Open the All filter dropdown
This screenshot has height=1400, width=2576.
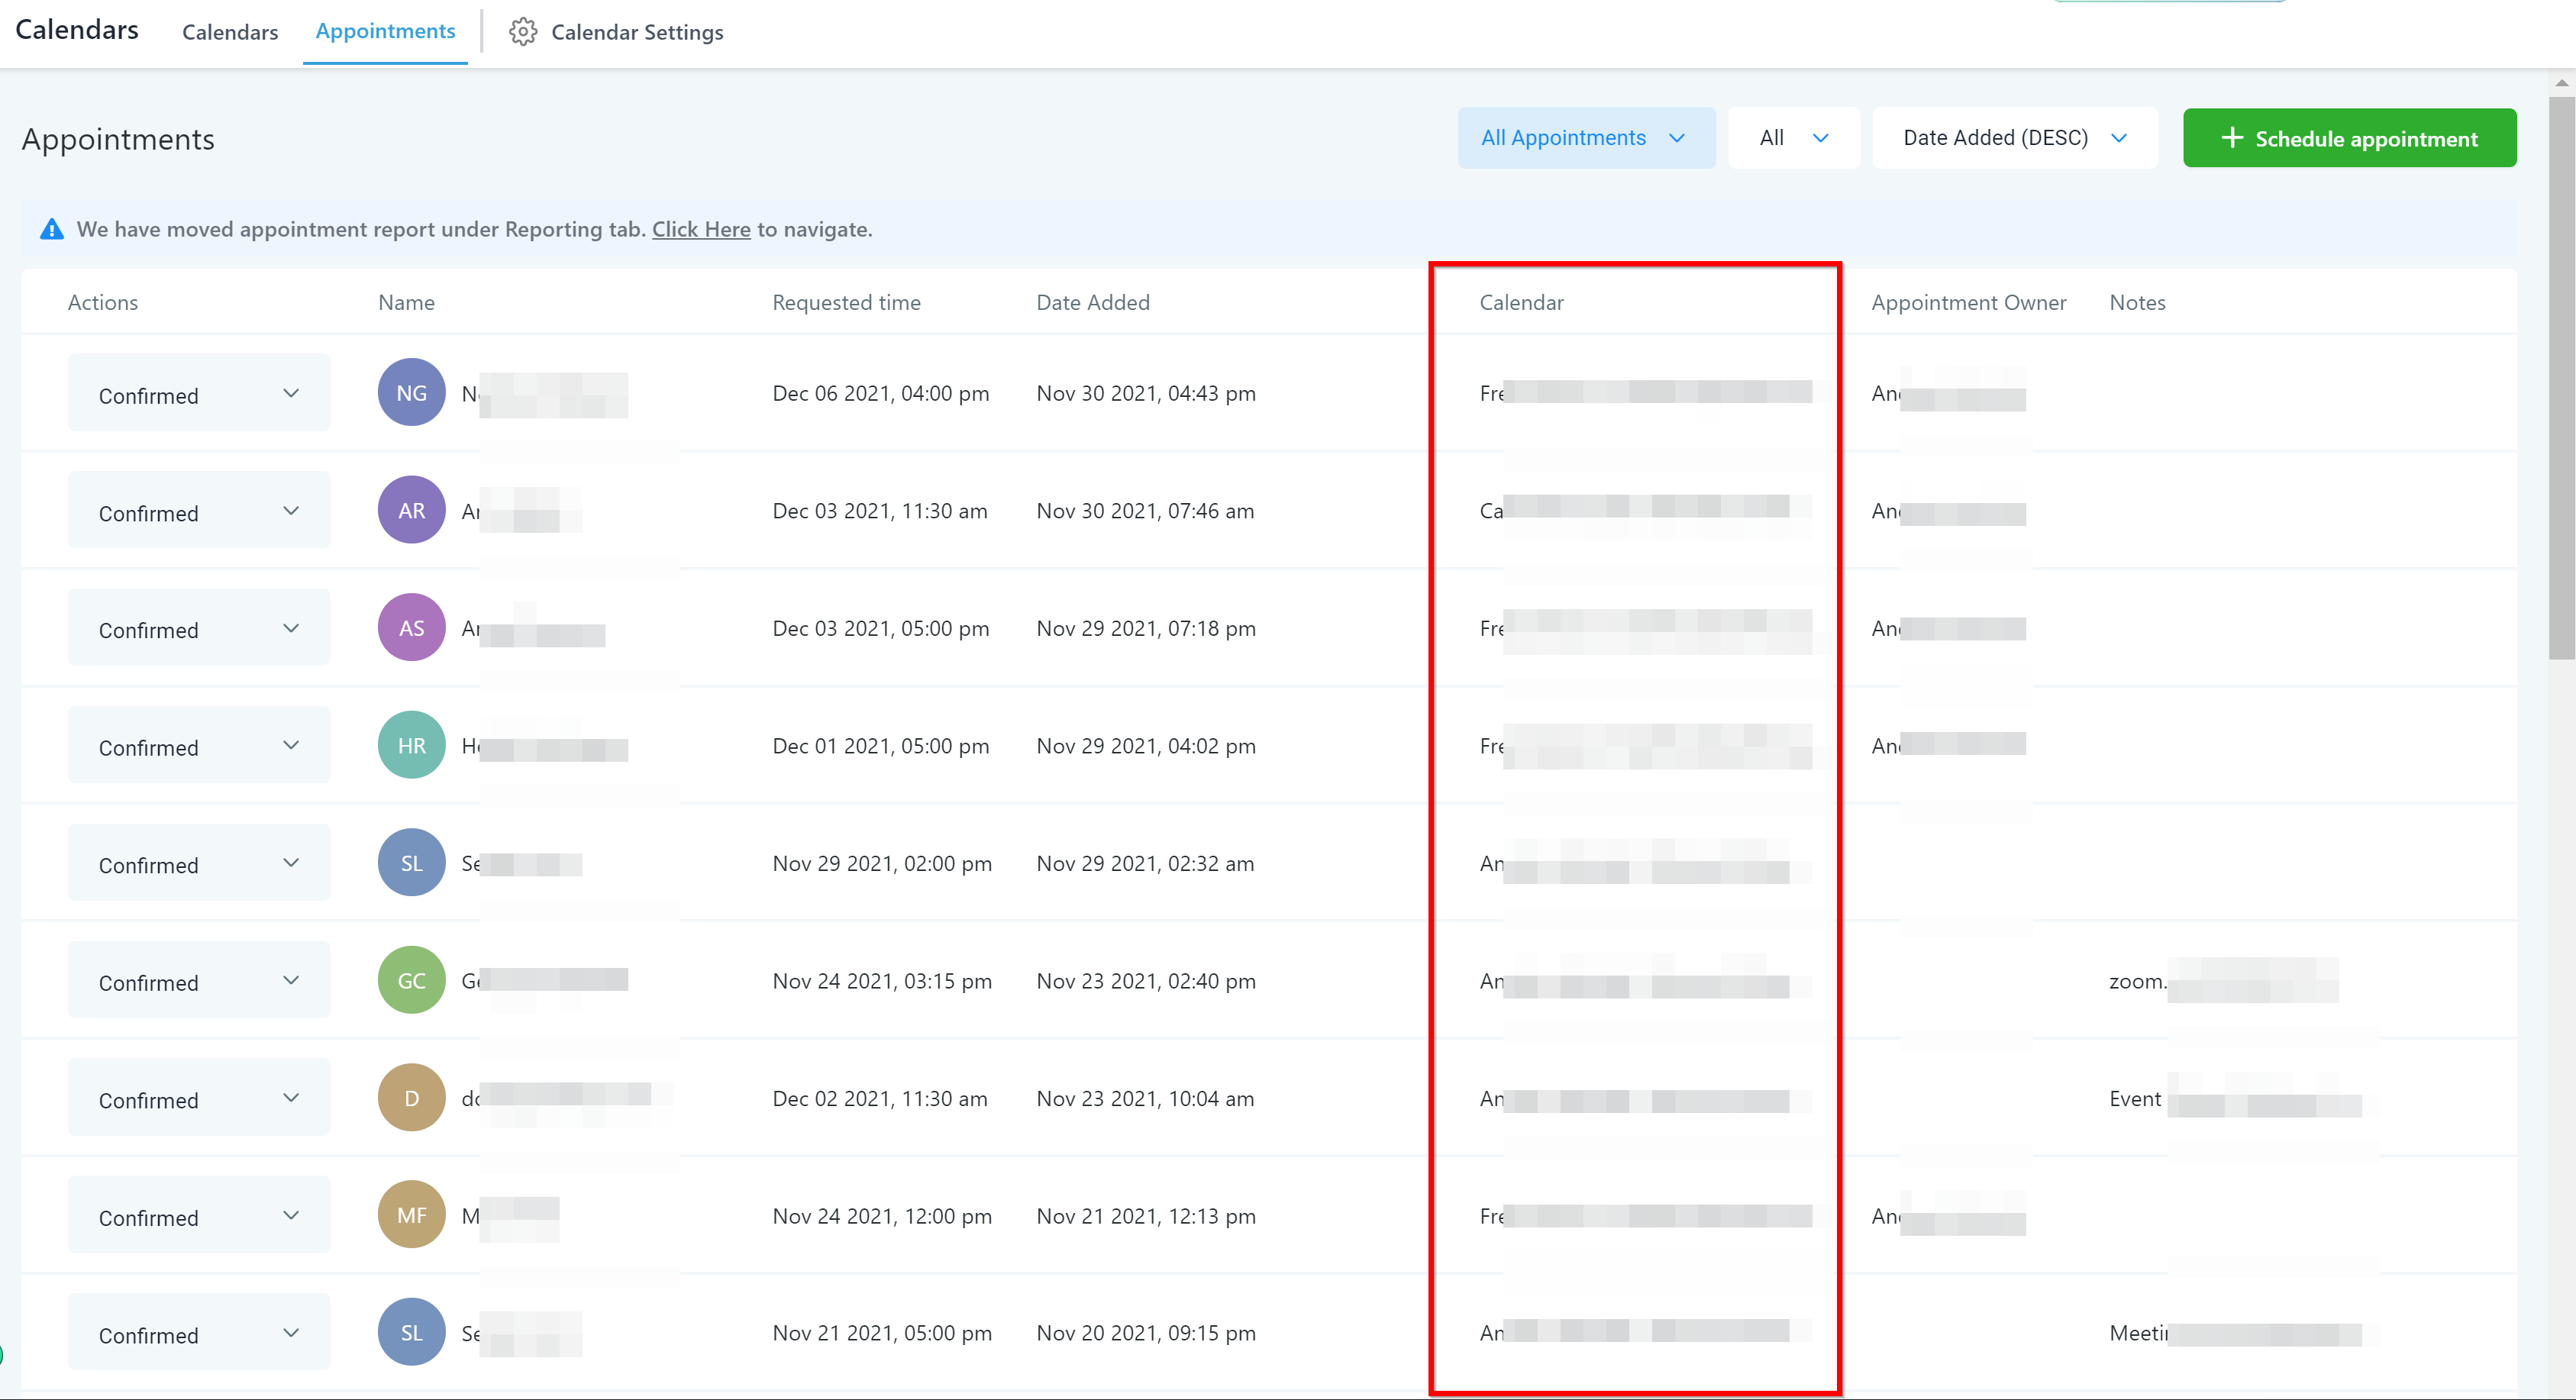point(1793,138)
